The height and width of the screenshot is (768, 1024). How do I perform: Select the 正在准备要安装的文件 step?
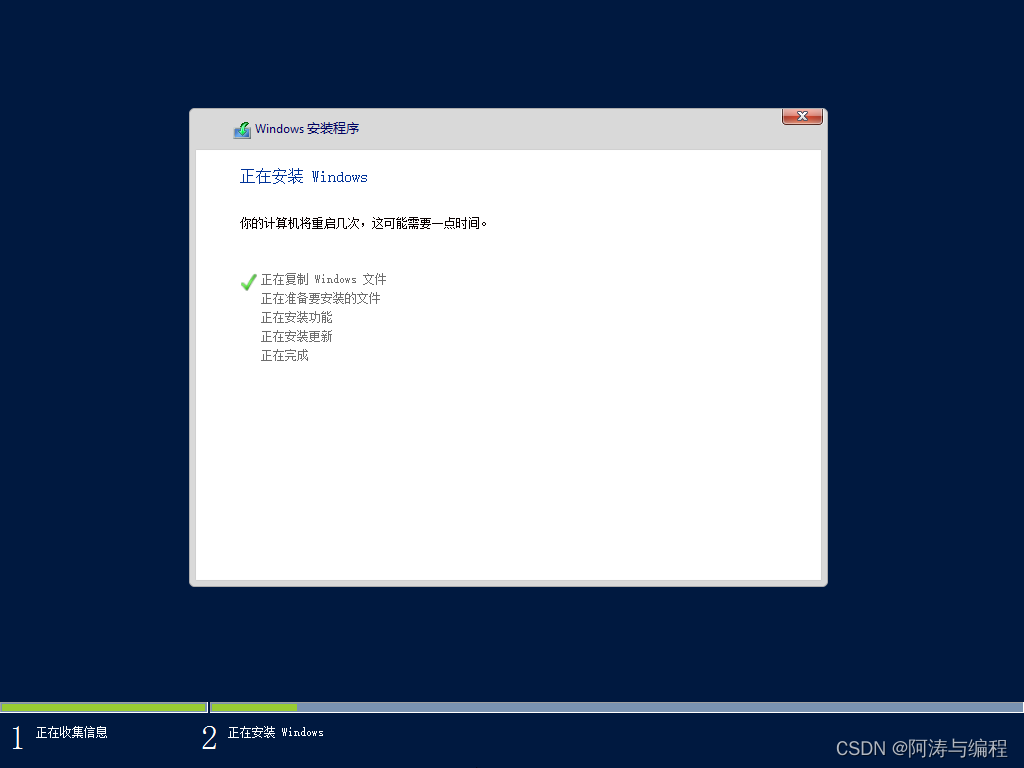point(320,298)
